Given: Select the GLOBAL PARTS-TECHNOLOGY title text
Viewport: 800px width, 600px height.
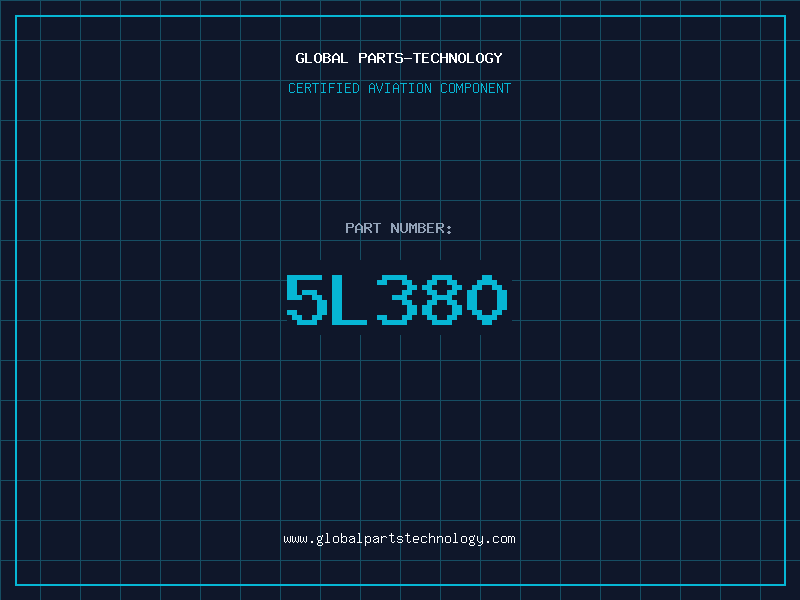Looking at the screenshot, I should [399, 58].
